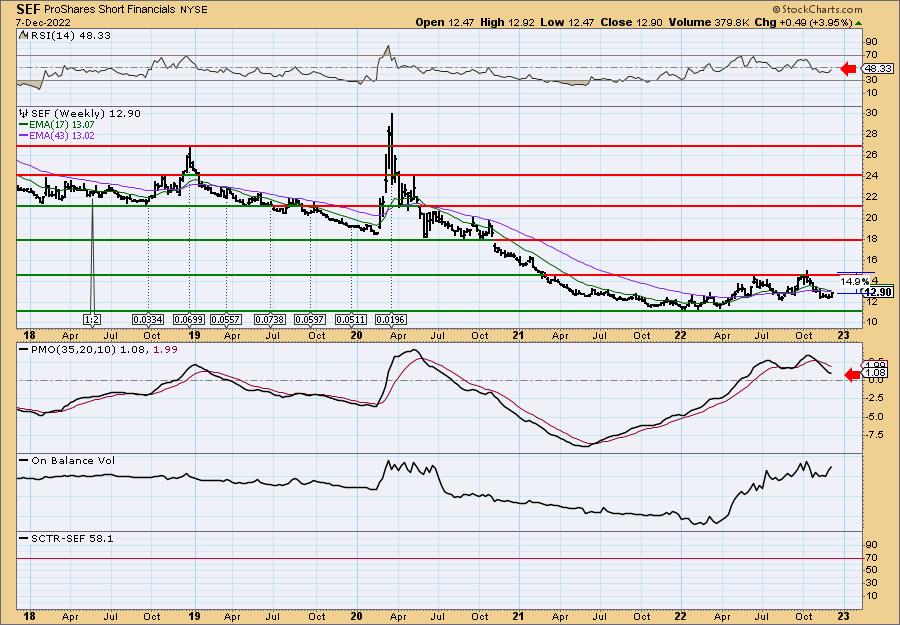This screenshot has width=900, height=625.
Task: Click the 0.0511 dividend marker
Action: [351, 319]
